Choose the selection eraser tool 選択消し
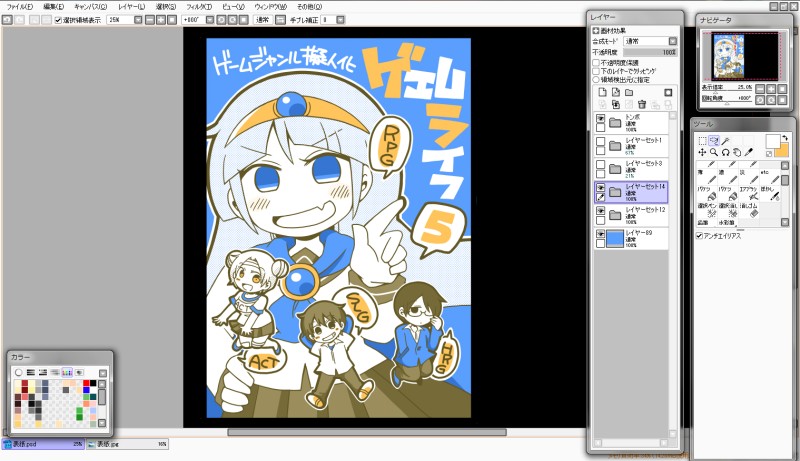This screenshot has height=461, width=800. (x=728, y=210)
